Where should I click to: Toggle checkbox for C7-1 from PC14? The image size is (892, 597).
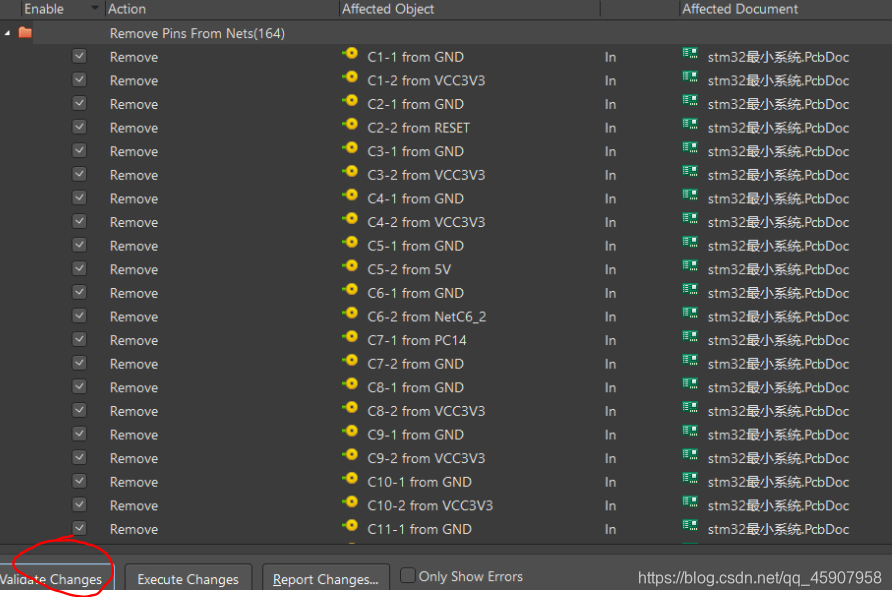click(79, 340)
